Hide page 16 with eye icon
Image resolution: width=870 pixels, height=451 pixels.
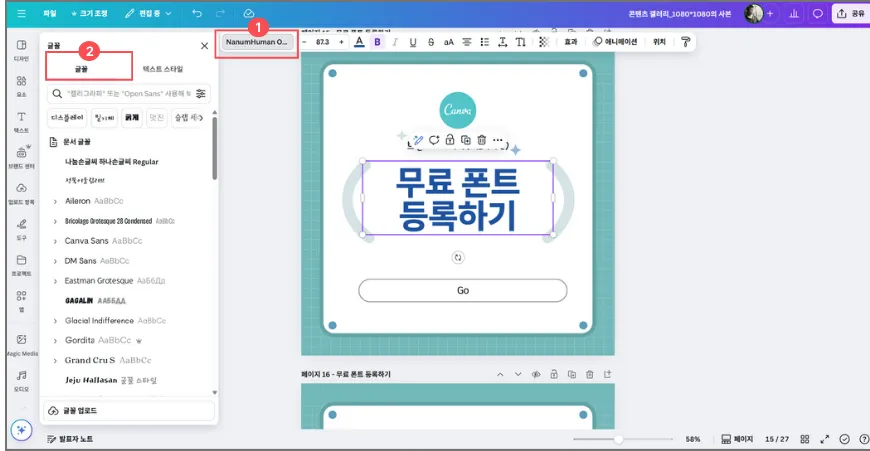[x=536, y=374]
